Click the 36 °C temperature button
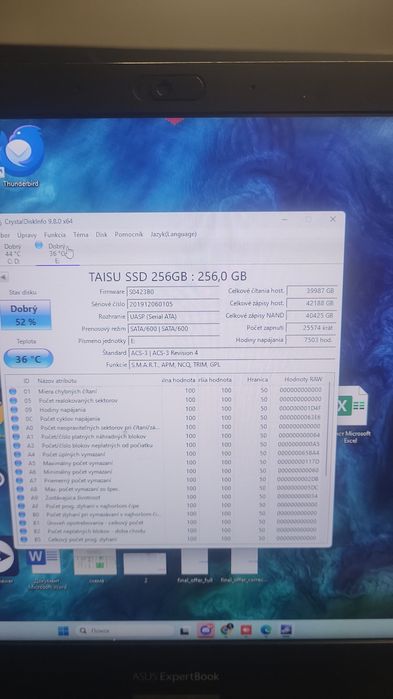The width and height of the screenshot is (393, 699). pos(28,358)
